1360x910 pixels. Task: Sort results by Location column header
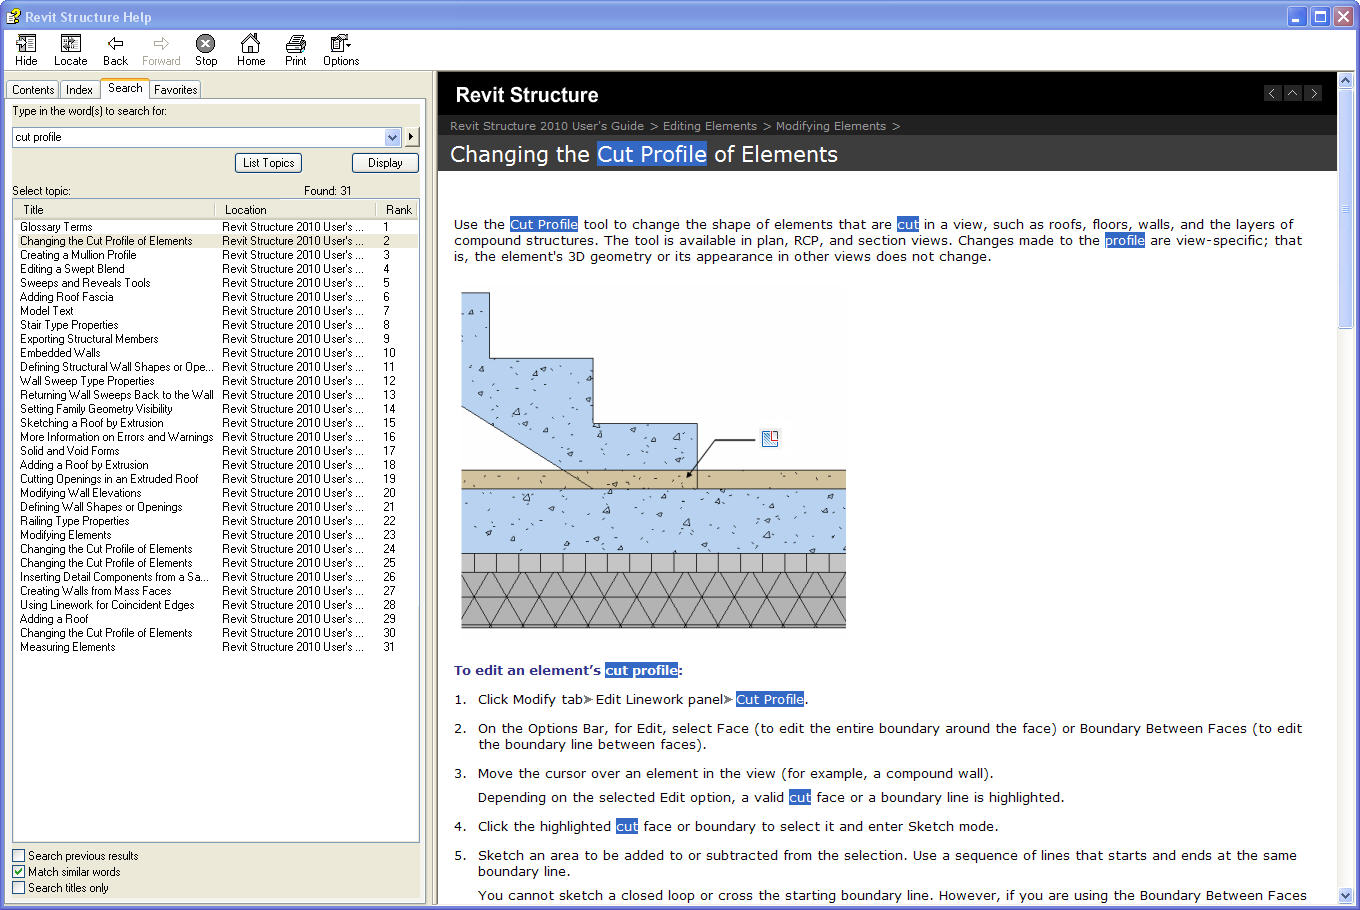(x=296, y=210)
